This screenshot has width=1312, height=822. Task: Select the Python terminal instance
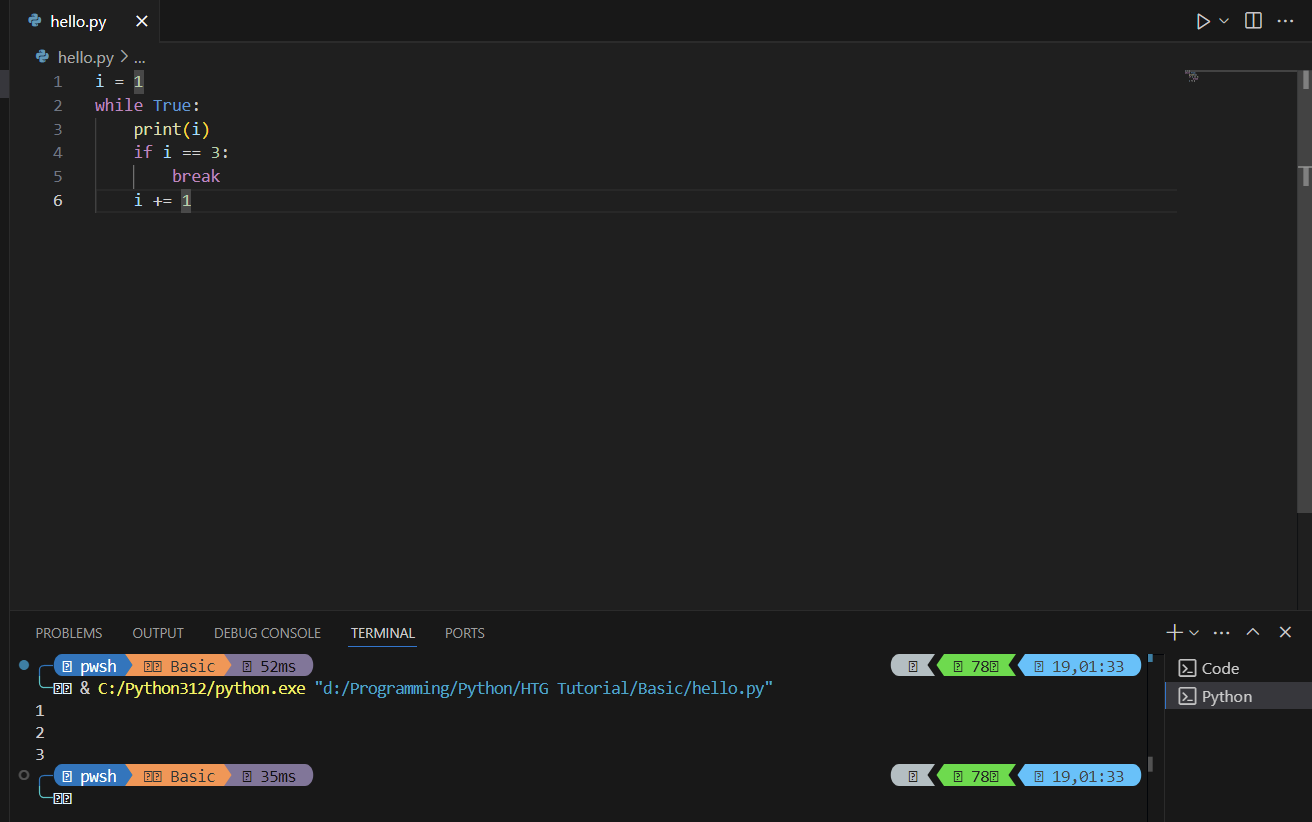coord(1226,696)
